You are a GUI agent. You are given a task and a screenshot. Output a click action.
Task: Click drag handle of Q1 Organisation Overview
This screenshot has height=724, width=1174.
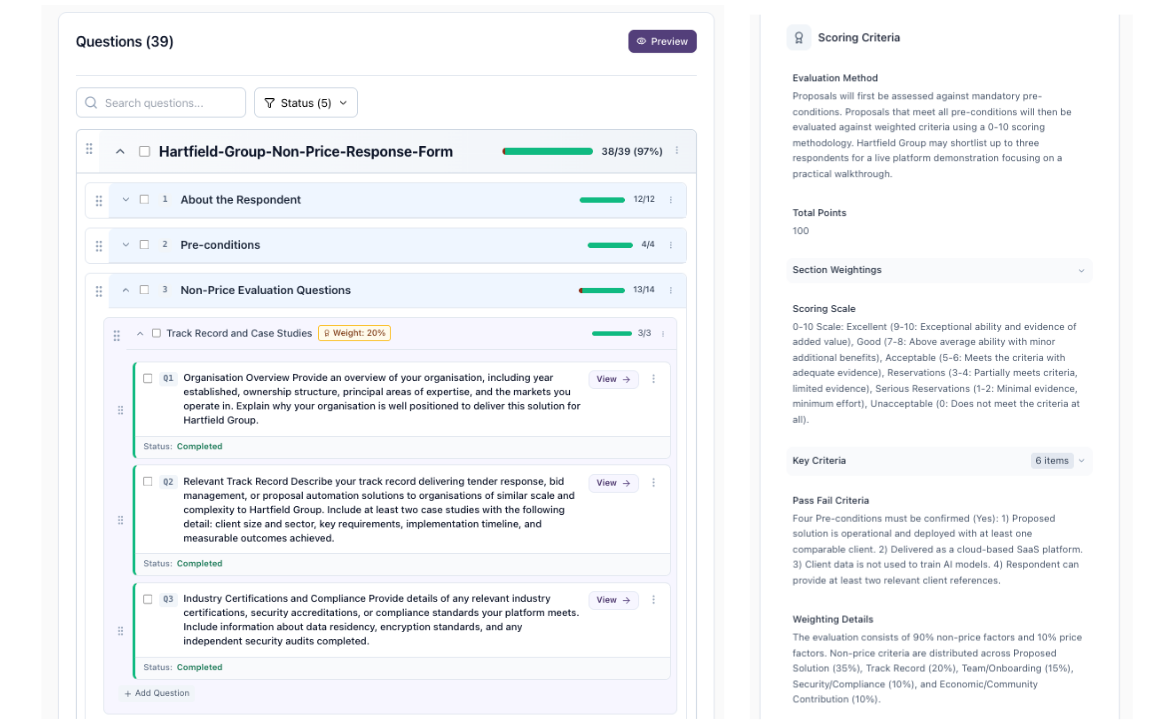point(121,410)
